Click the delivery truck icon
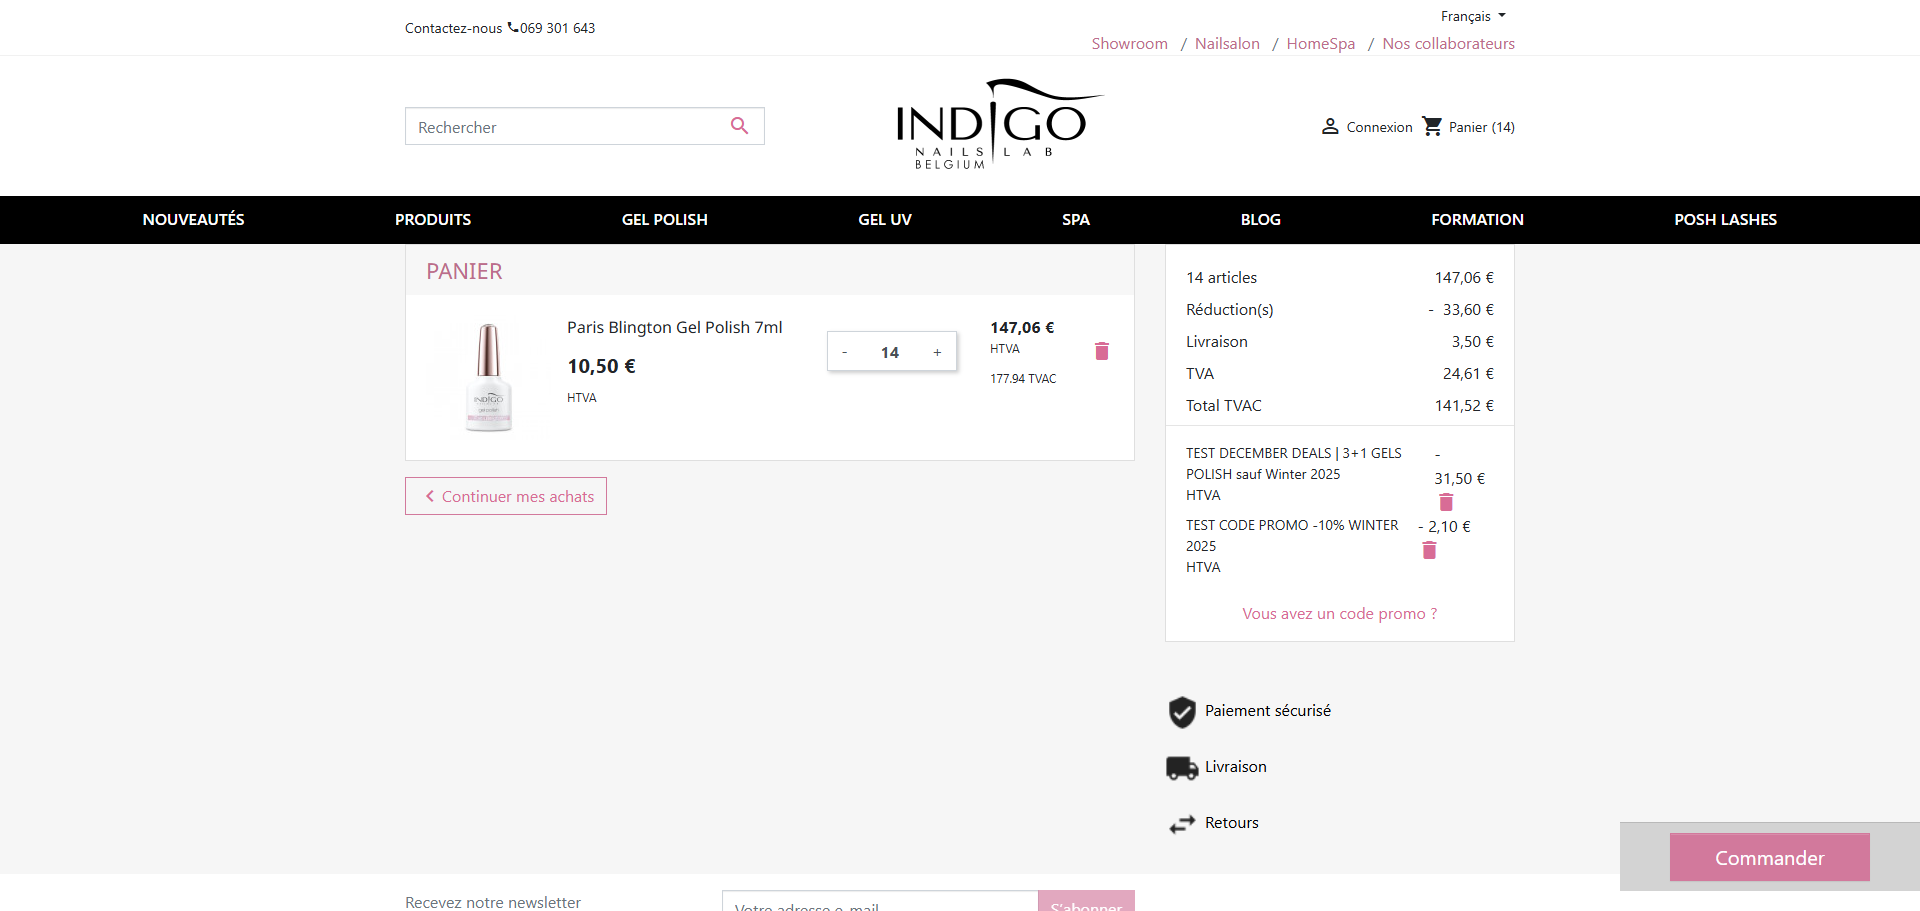Screen dimensions: 1920x911 pyautogui.click(x=1182, y=768)
